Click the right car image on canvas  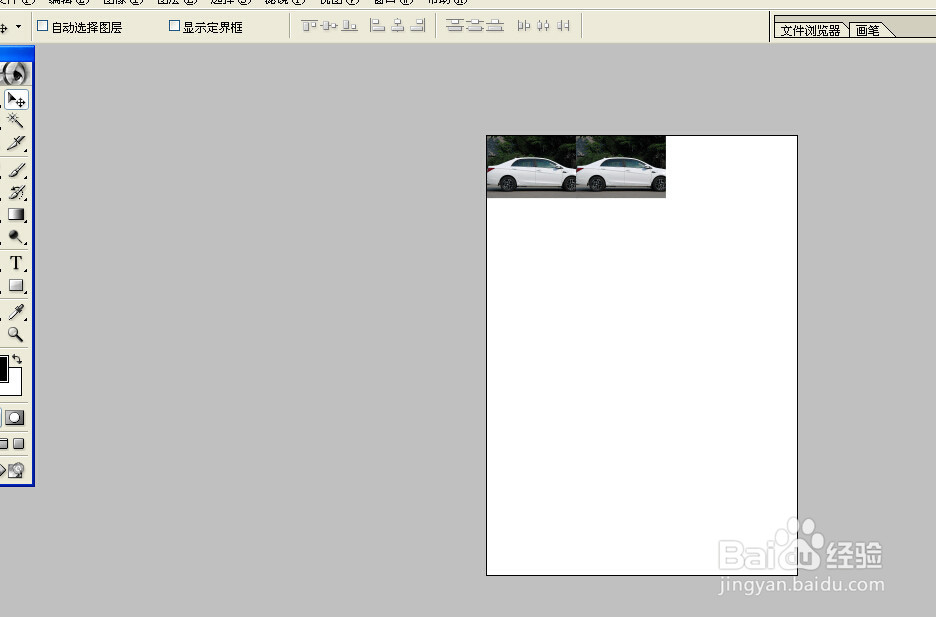coord(621,166)
